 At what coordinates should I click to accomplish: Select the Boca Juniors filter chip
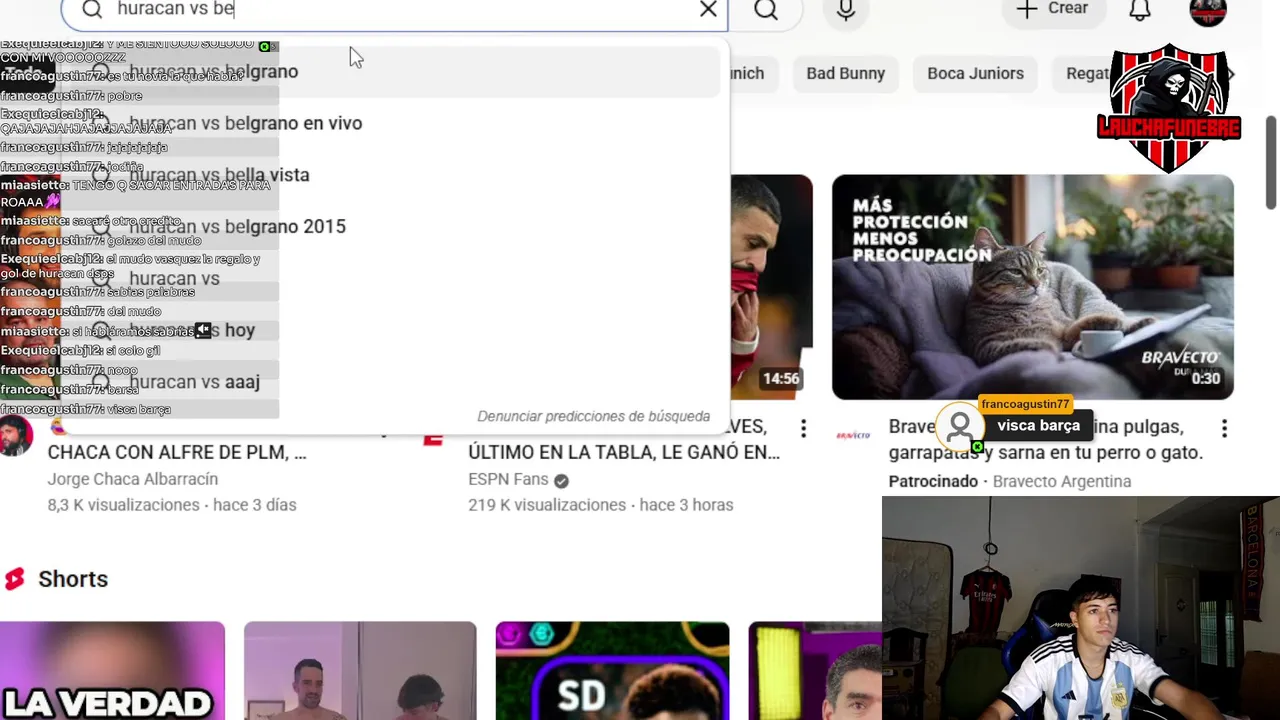[x=975, y=73]
